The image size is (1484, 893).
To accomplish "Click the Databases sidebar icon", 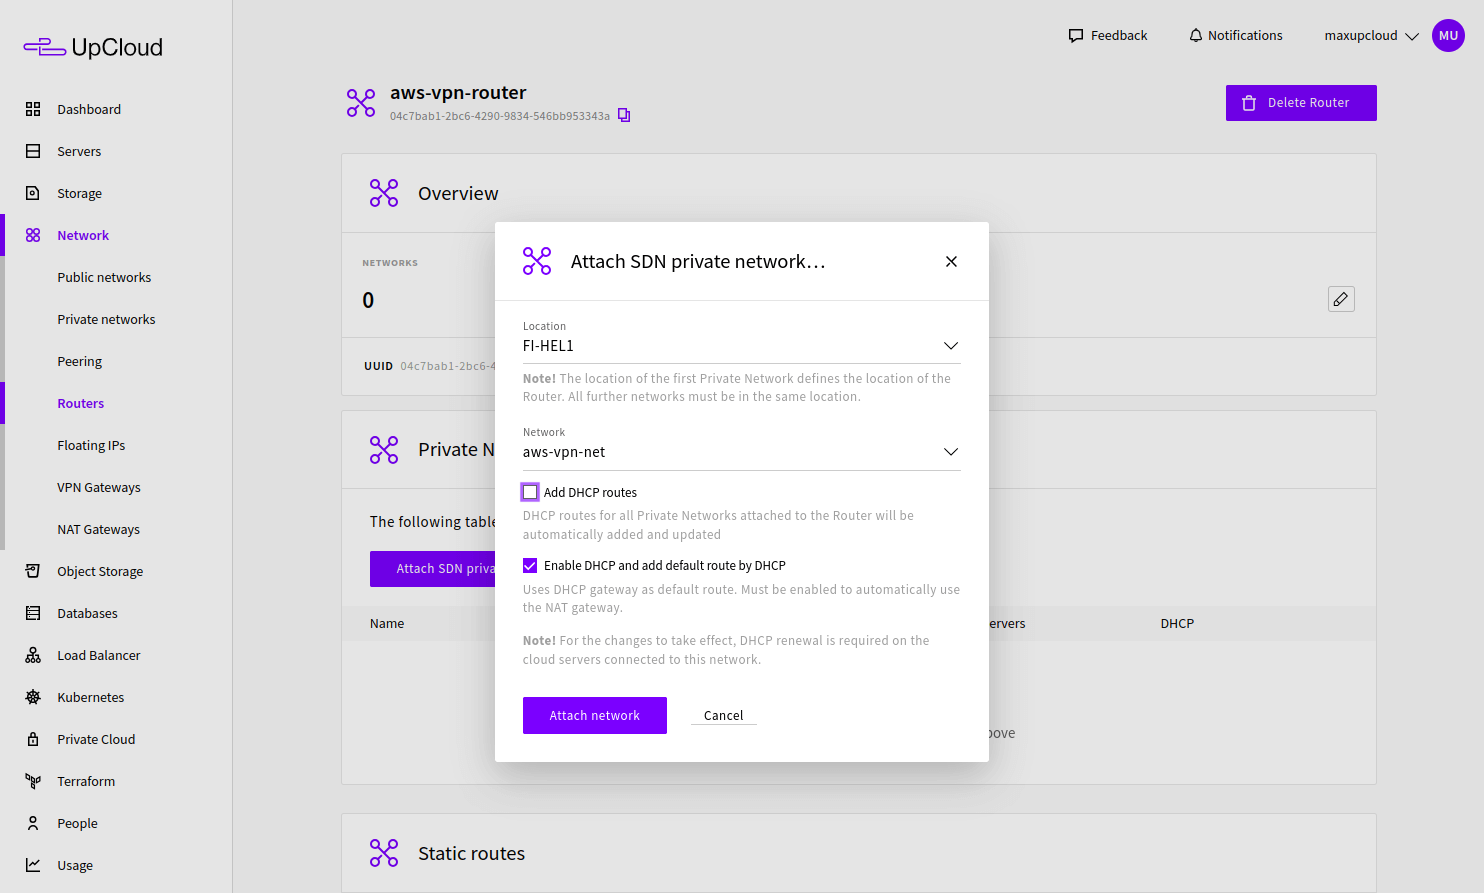I will pos(33,613).
